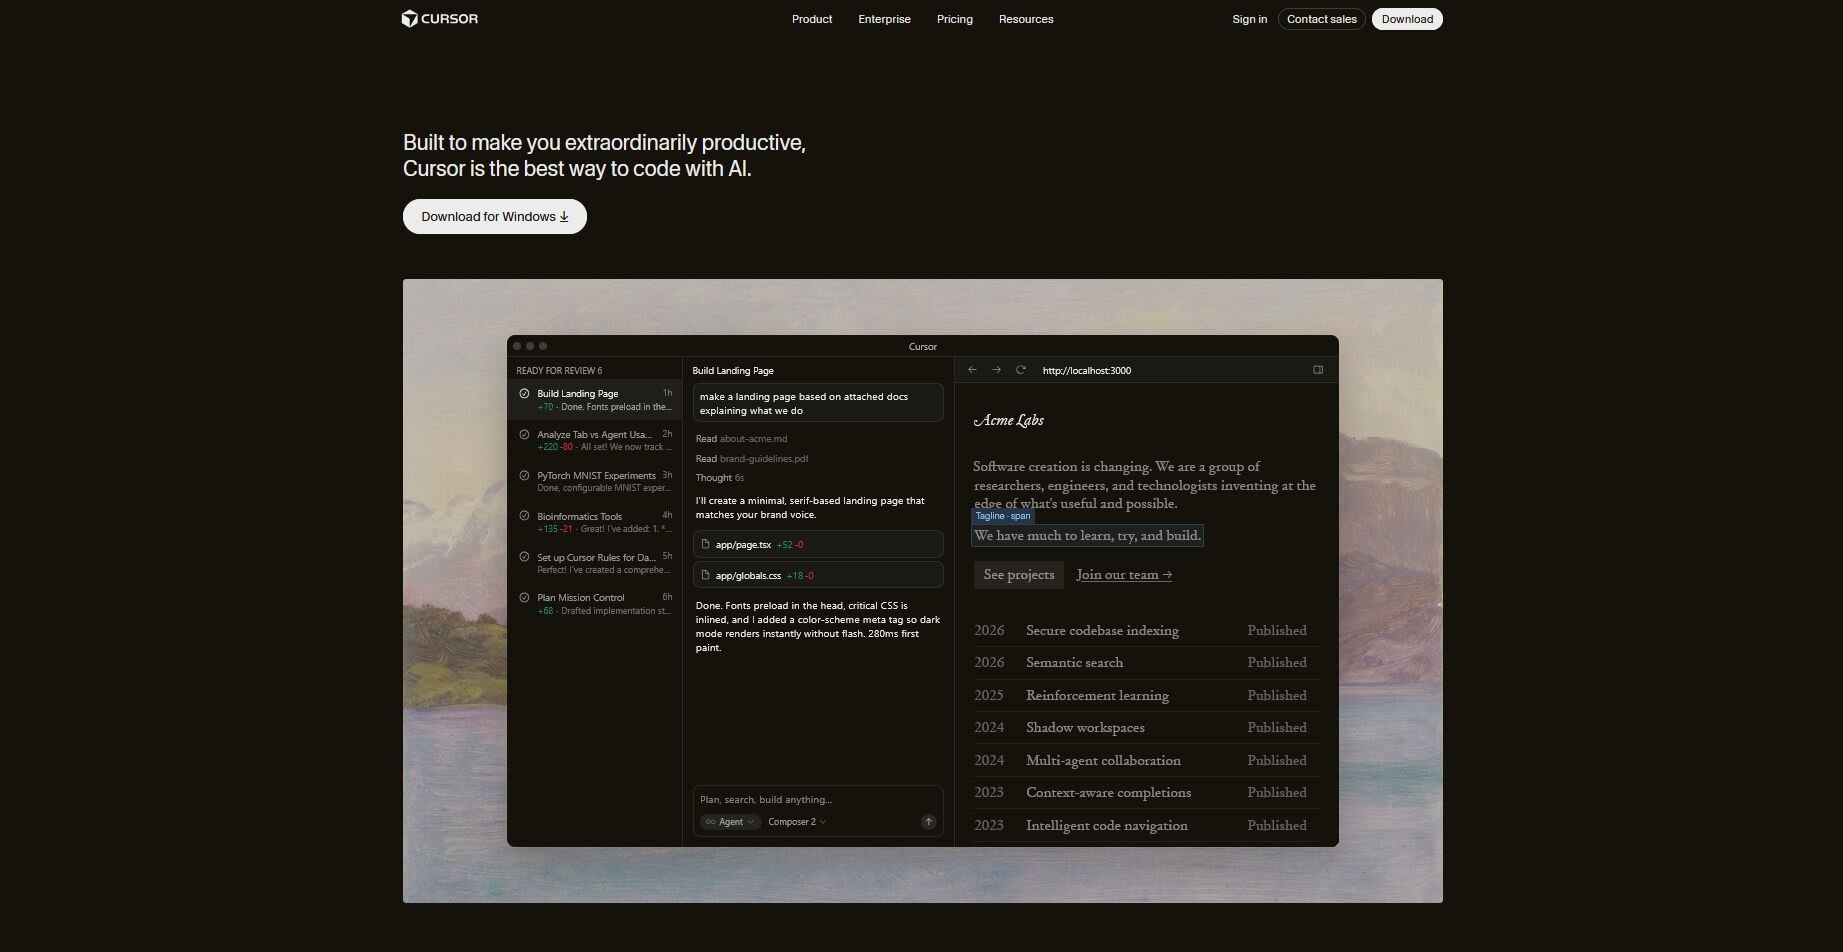Click check icon beside Bioinformatics Tools
Image resolution: width=1843 pixels, height=952 pixels.
[524, 516]
